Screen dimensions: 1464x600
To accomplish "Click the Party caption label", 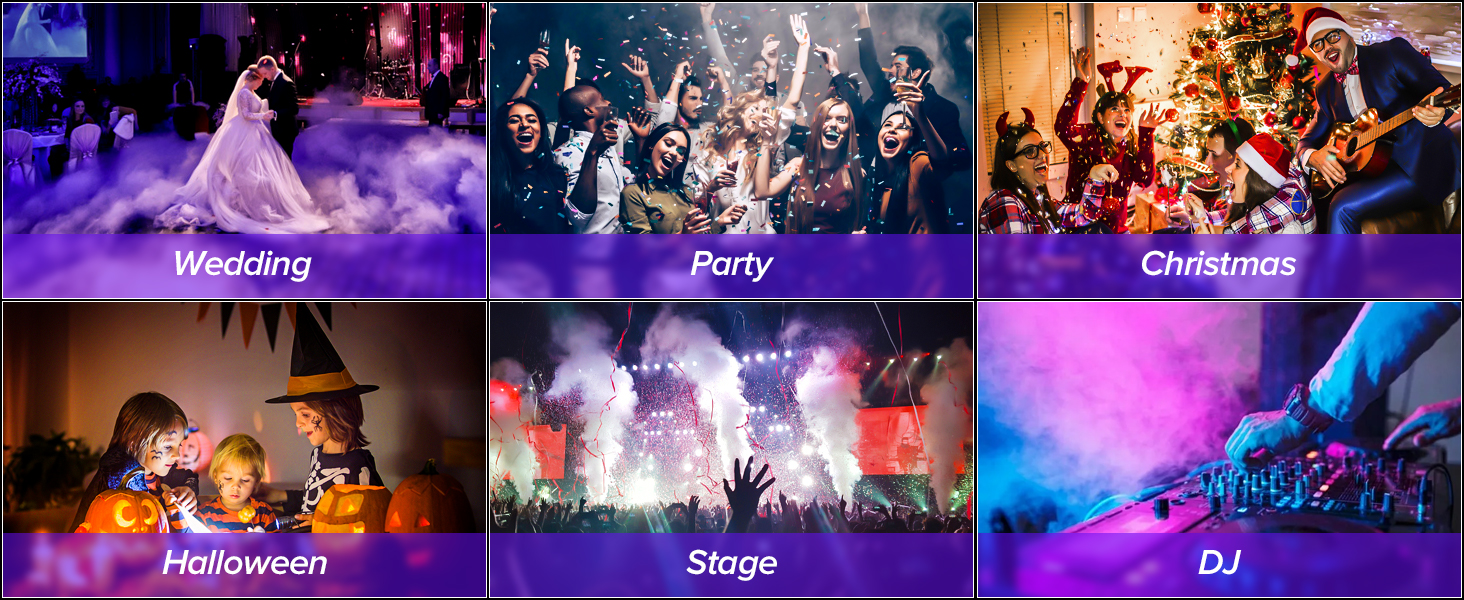I will pyautogui.click(x=731, y=264).
